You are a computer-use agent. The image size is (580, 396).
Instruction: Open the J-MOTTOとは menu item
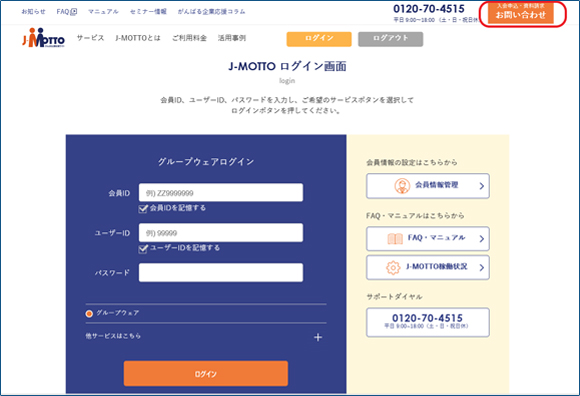pyautogui.click(x=138, y=38)
